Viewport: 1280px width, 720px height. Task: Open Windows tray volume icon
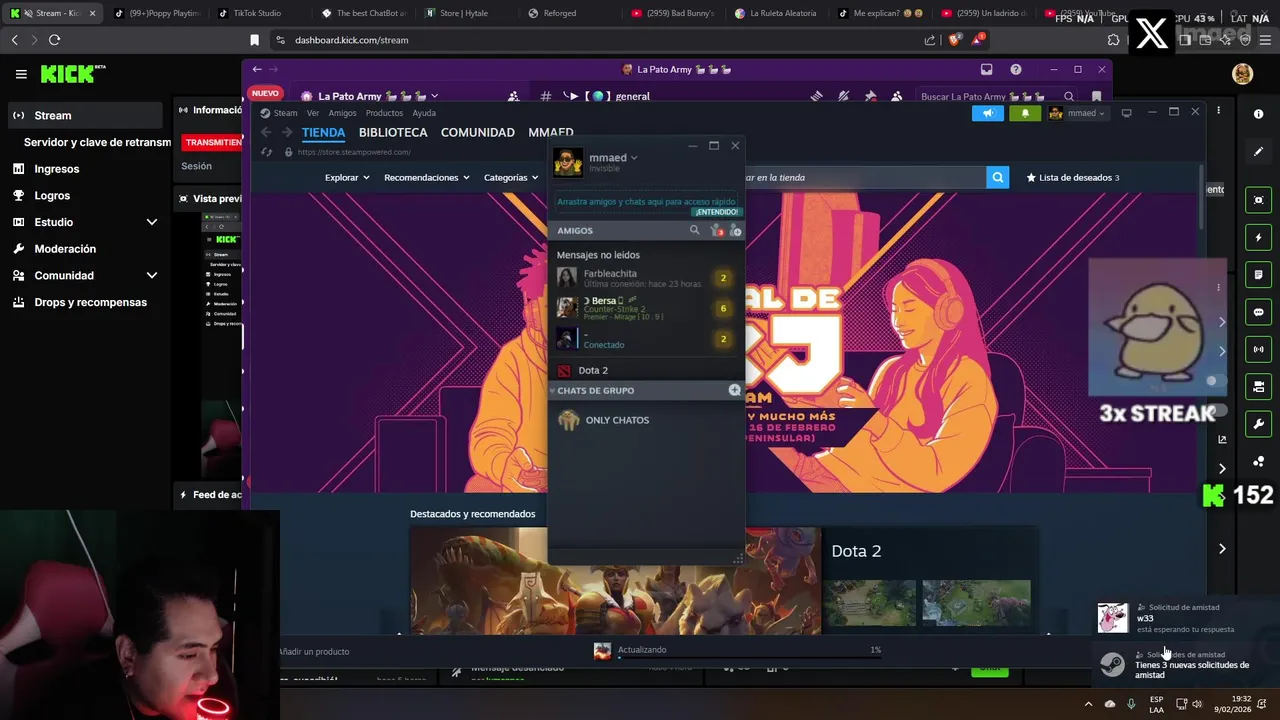[1197, 704]
